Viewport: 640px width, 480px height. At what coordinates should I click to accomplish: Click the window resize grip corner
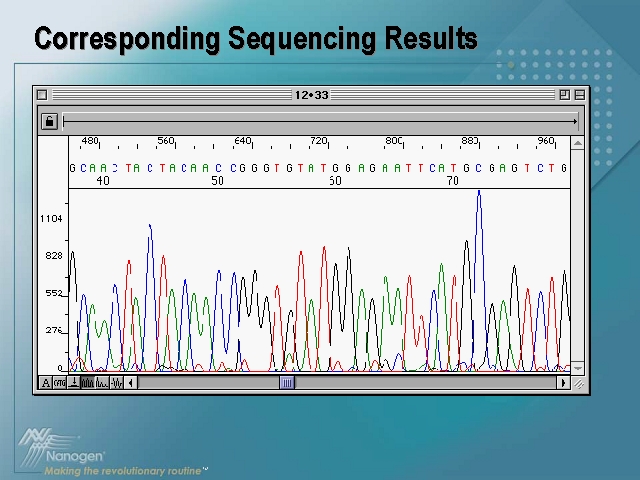click(x=578, y=383)
